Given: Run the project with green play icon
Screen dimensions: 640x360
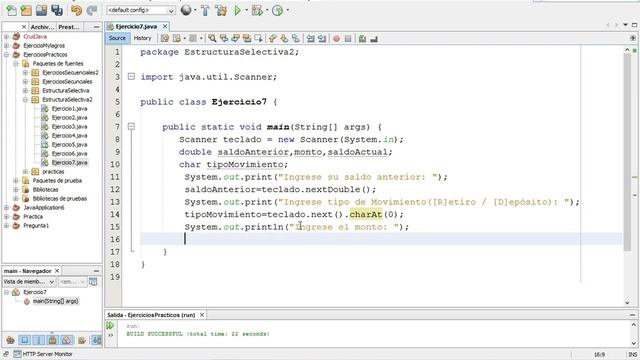Looking at the screenshot, I should point(237,10).
